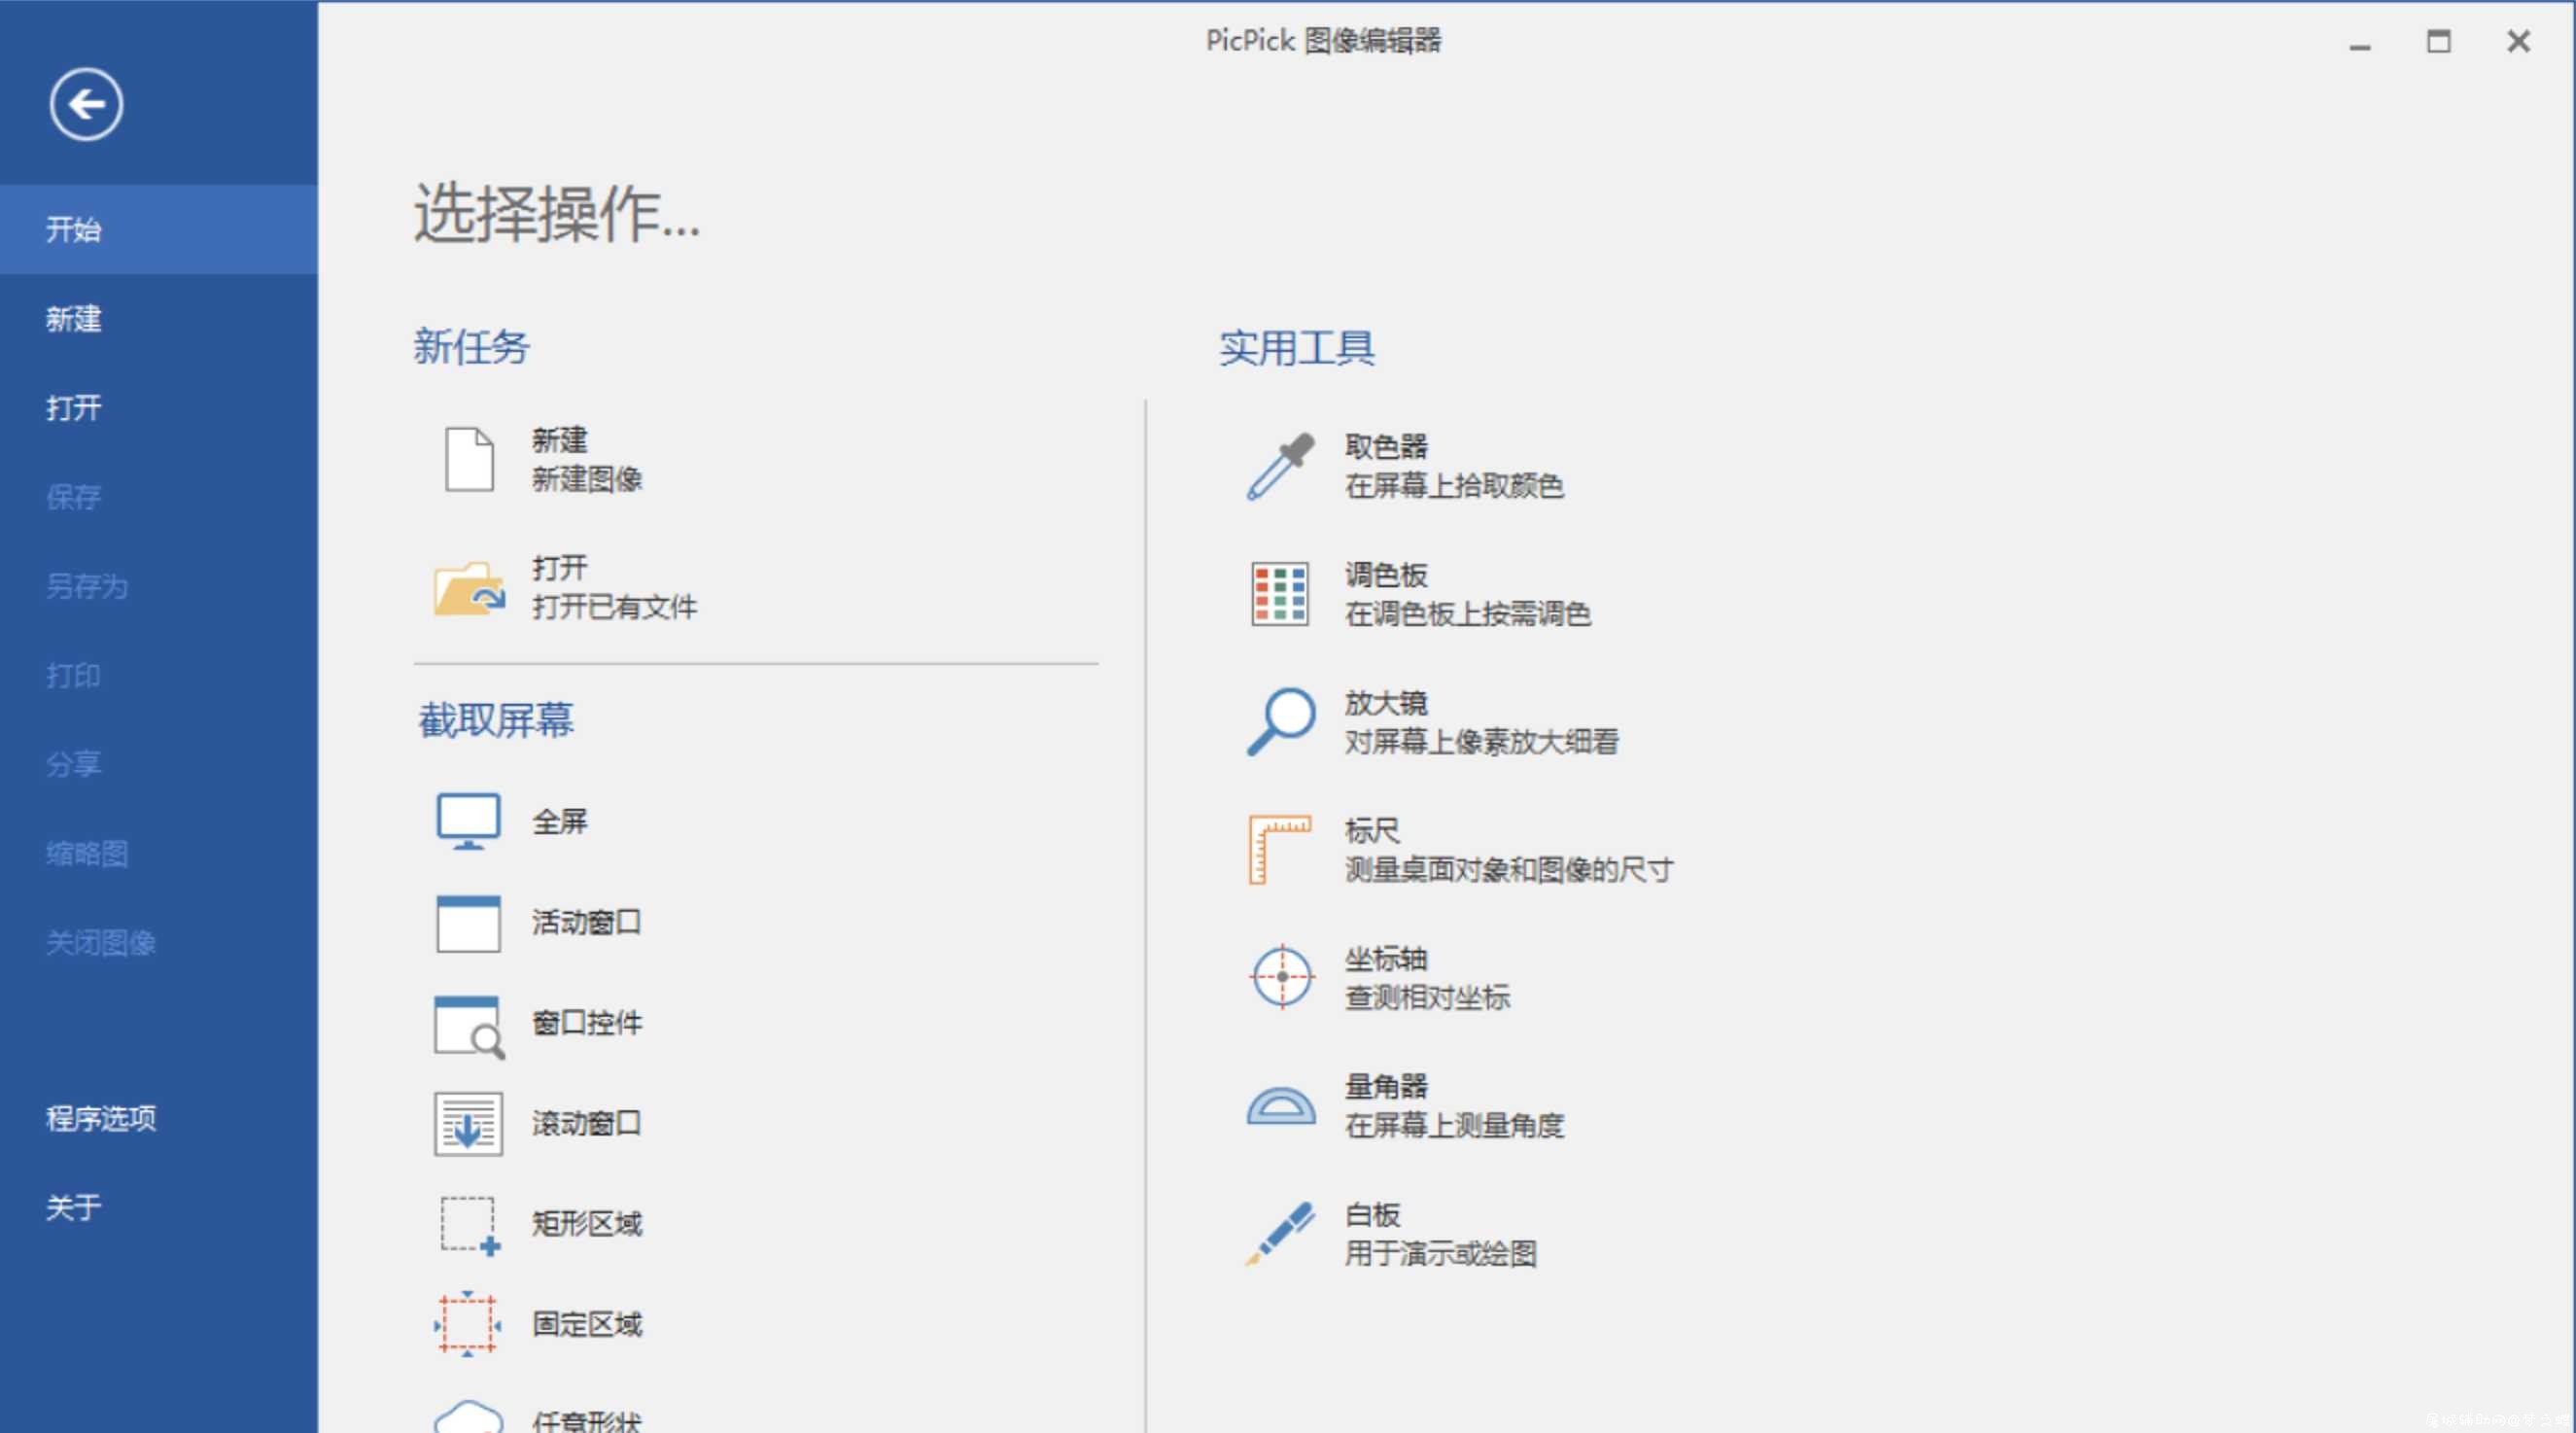Image resolution: width=2576 pixels, height=1433 pixels.
Task: Close the PicPick window
Action: pyautogui.click(x=2518, y=42)
